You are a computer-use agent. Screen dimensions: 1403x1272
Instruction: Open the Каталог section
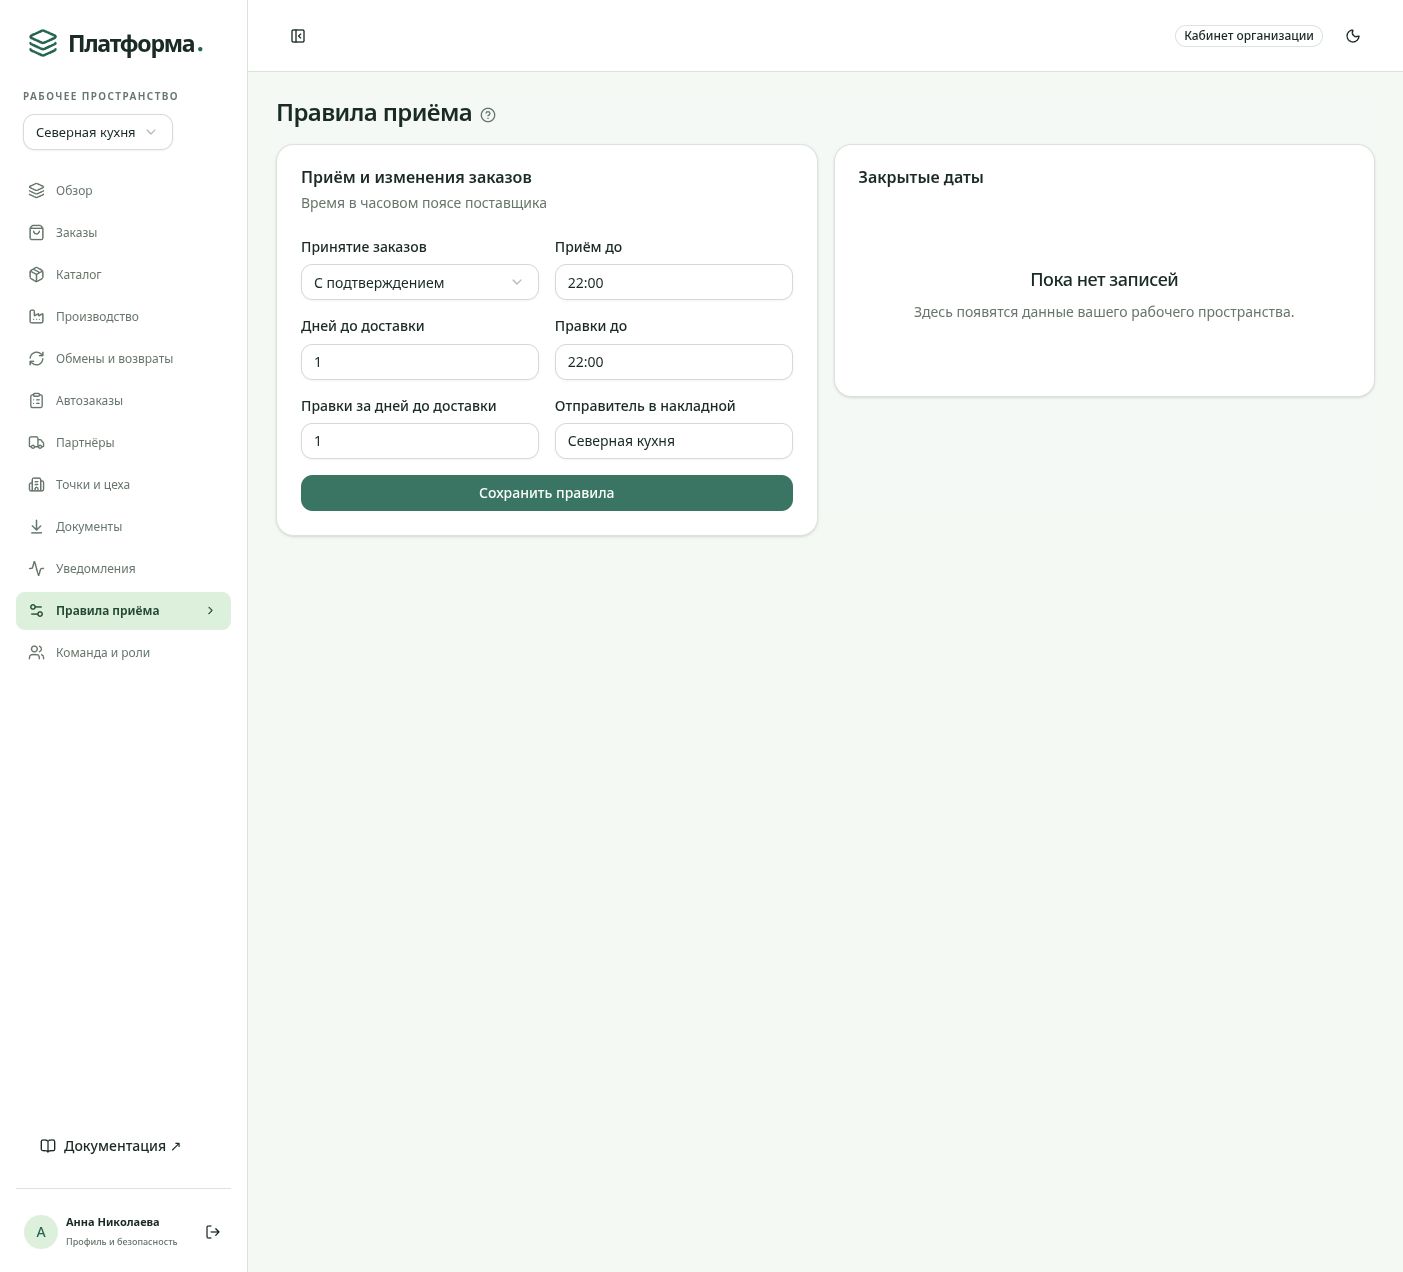[123, 274]
